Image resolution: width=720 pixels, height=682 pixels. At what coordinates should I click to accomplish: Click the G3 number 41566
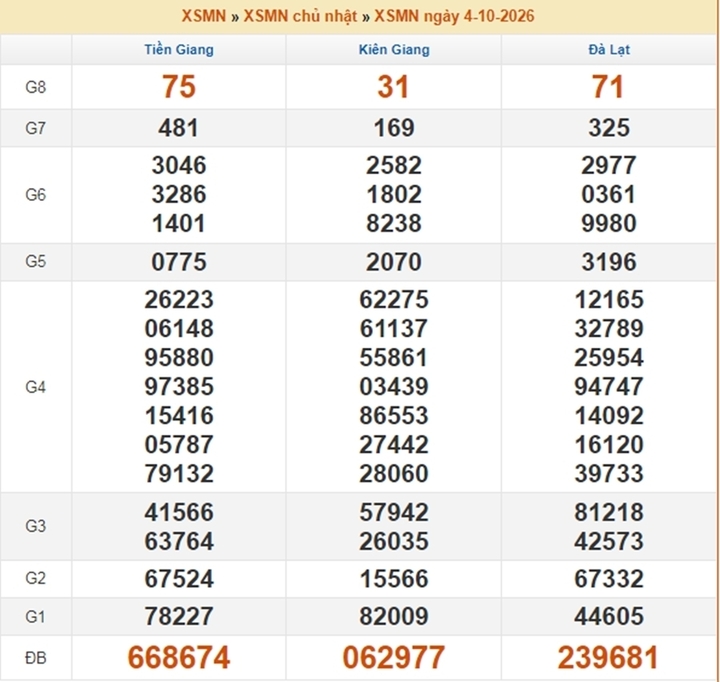coord(179,512)
